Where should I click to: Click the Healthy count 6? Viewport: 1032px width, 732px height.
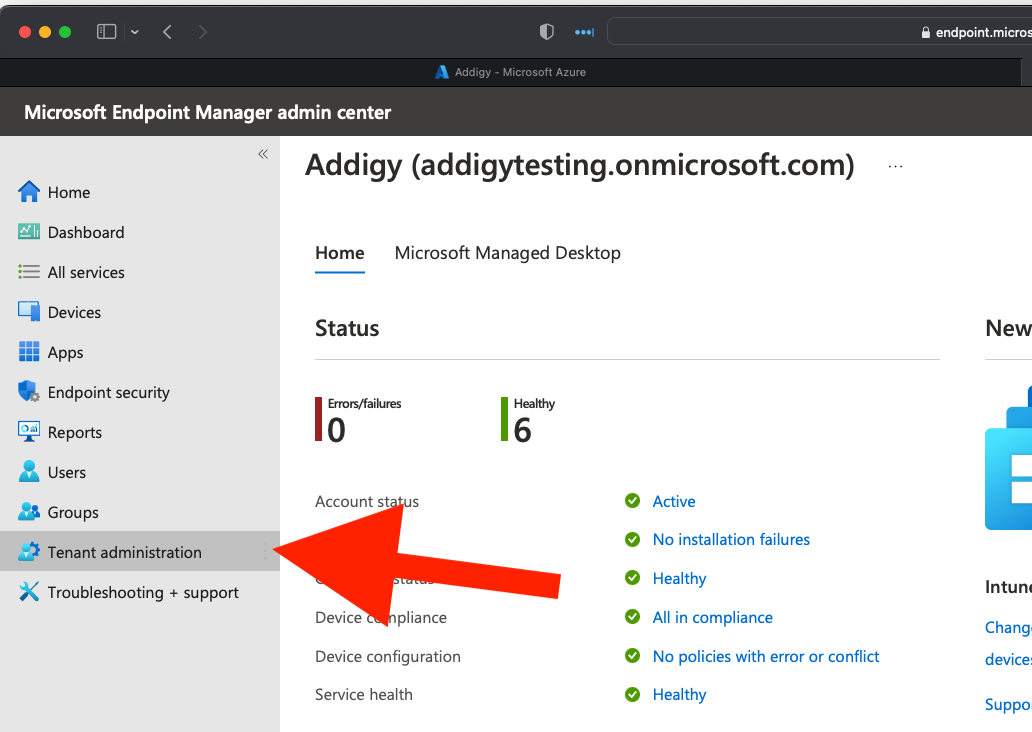click(x=523, y=431)
